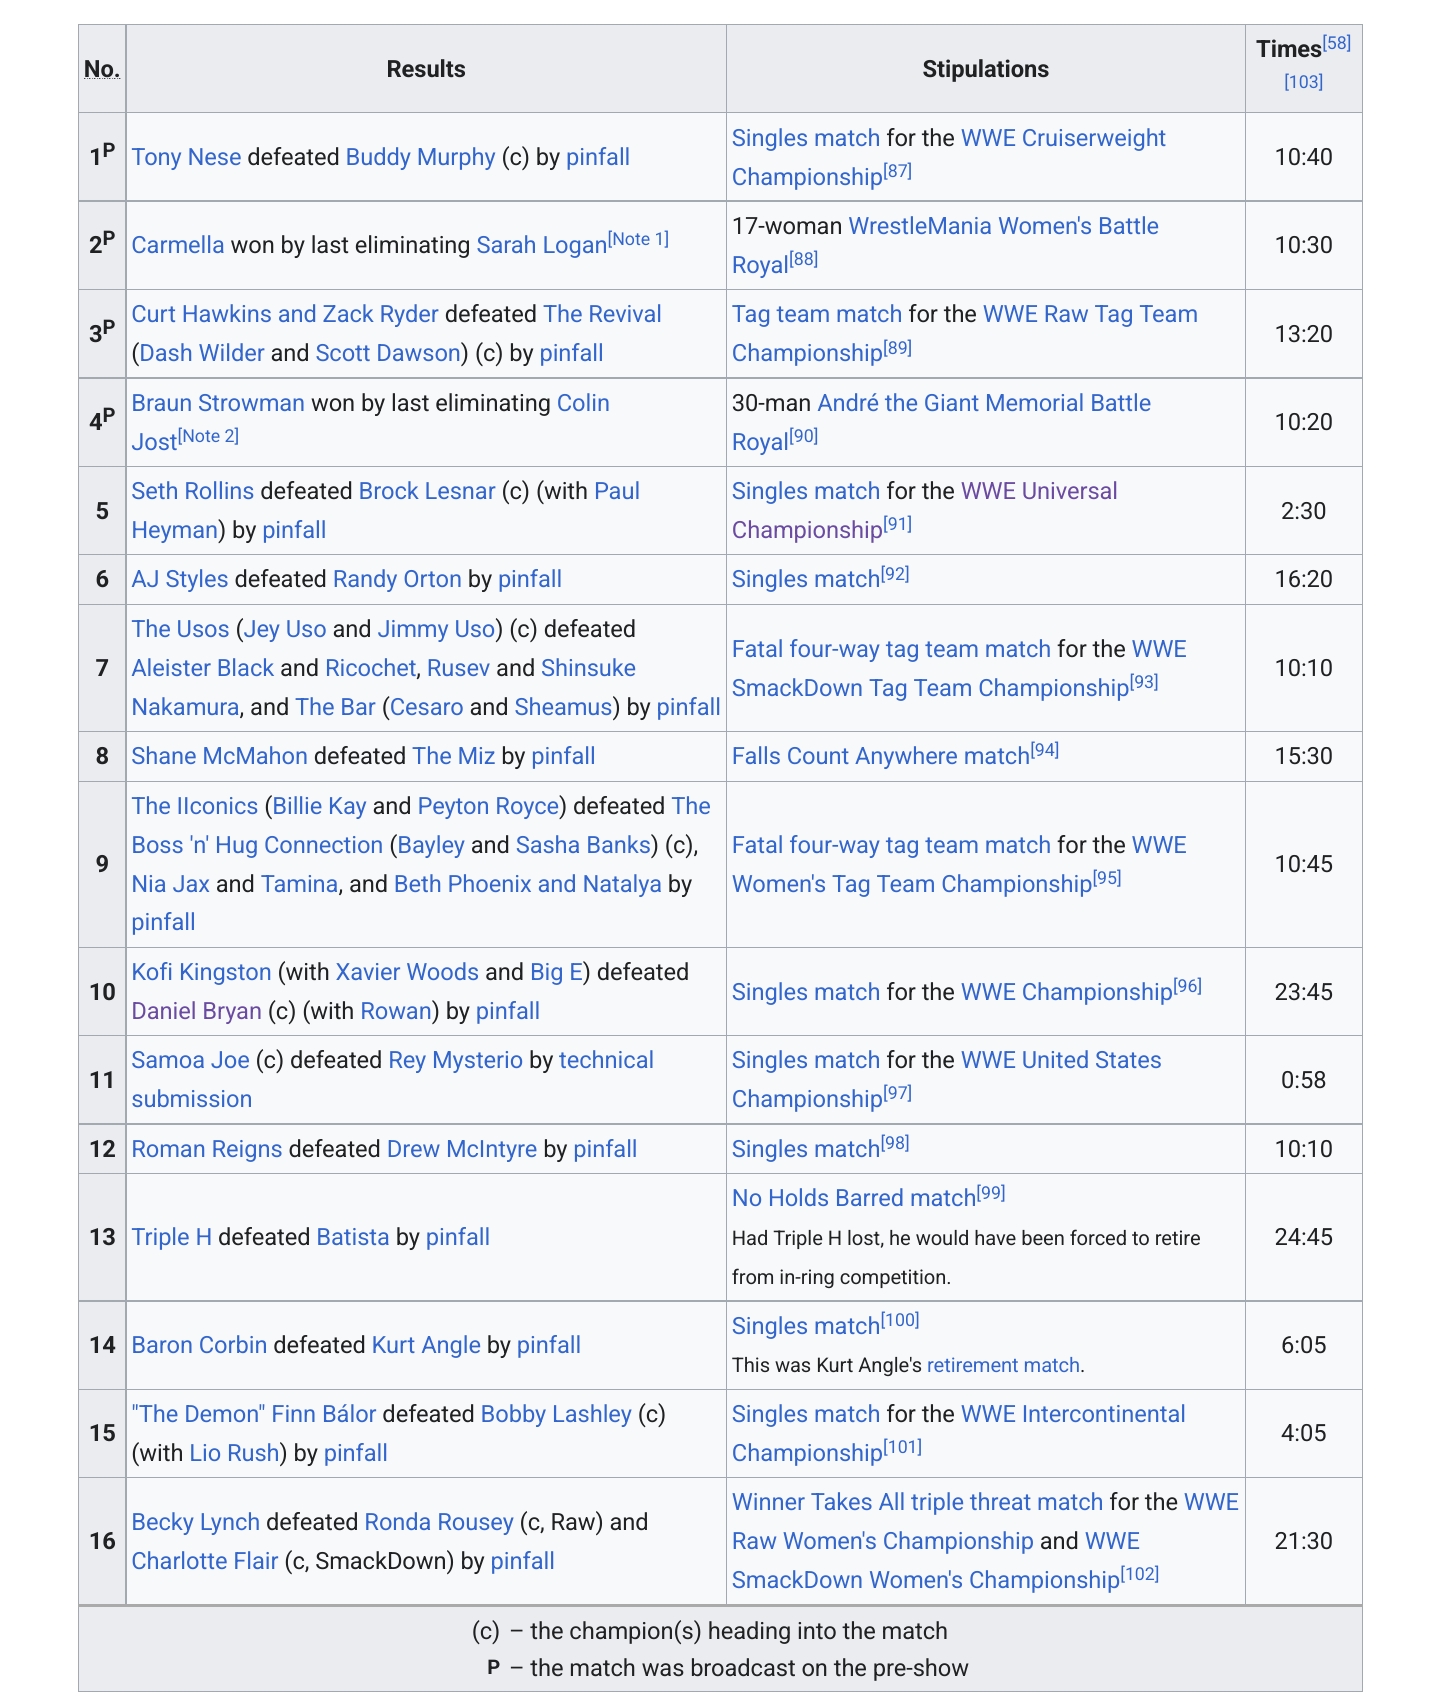
Task: Open the Paul Heyman link
Action: click(386, 510)
